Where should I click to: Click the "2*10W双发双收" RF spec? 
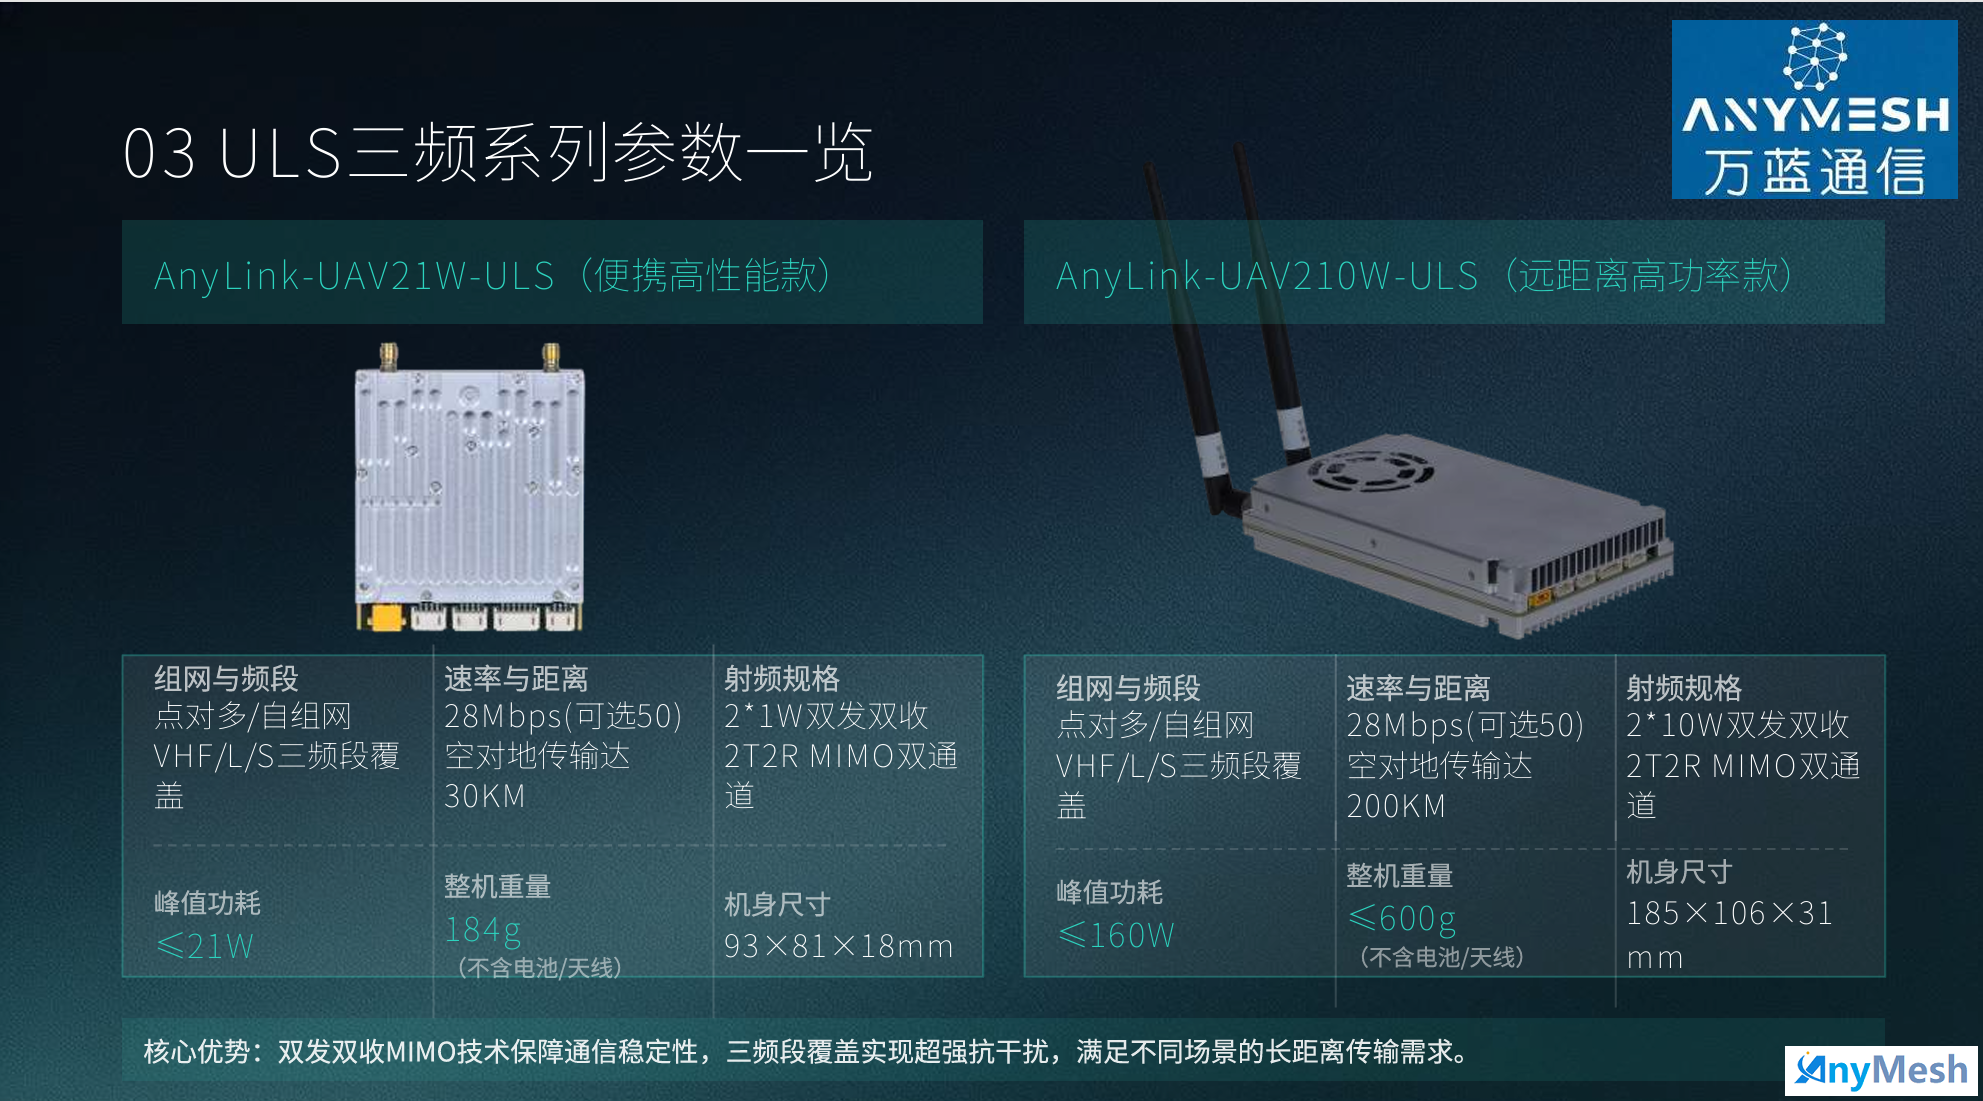coord(1737,725)
